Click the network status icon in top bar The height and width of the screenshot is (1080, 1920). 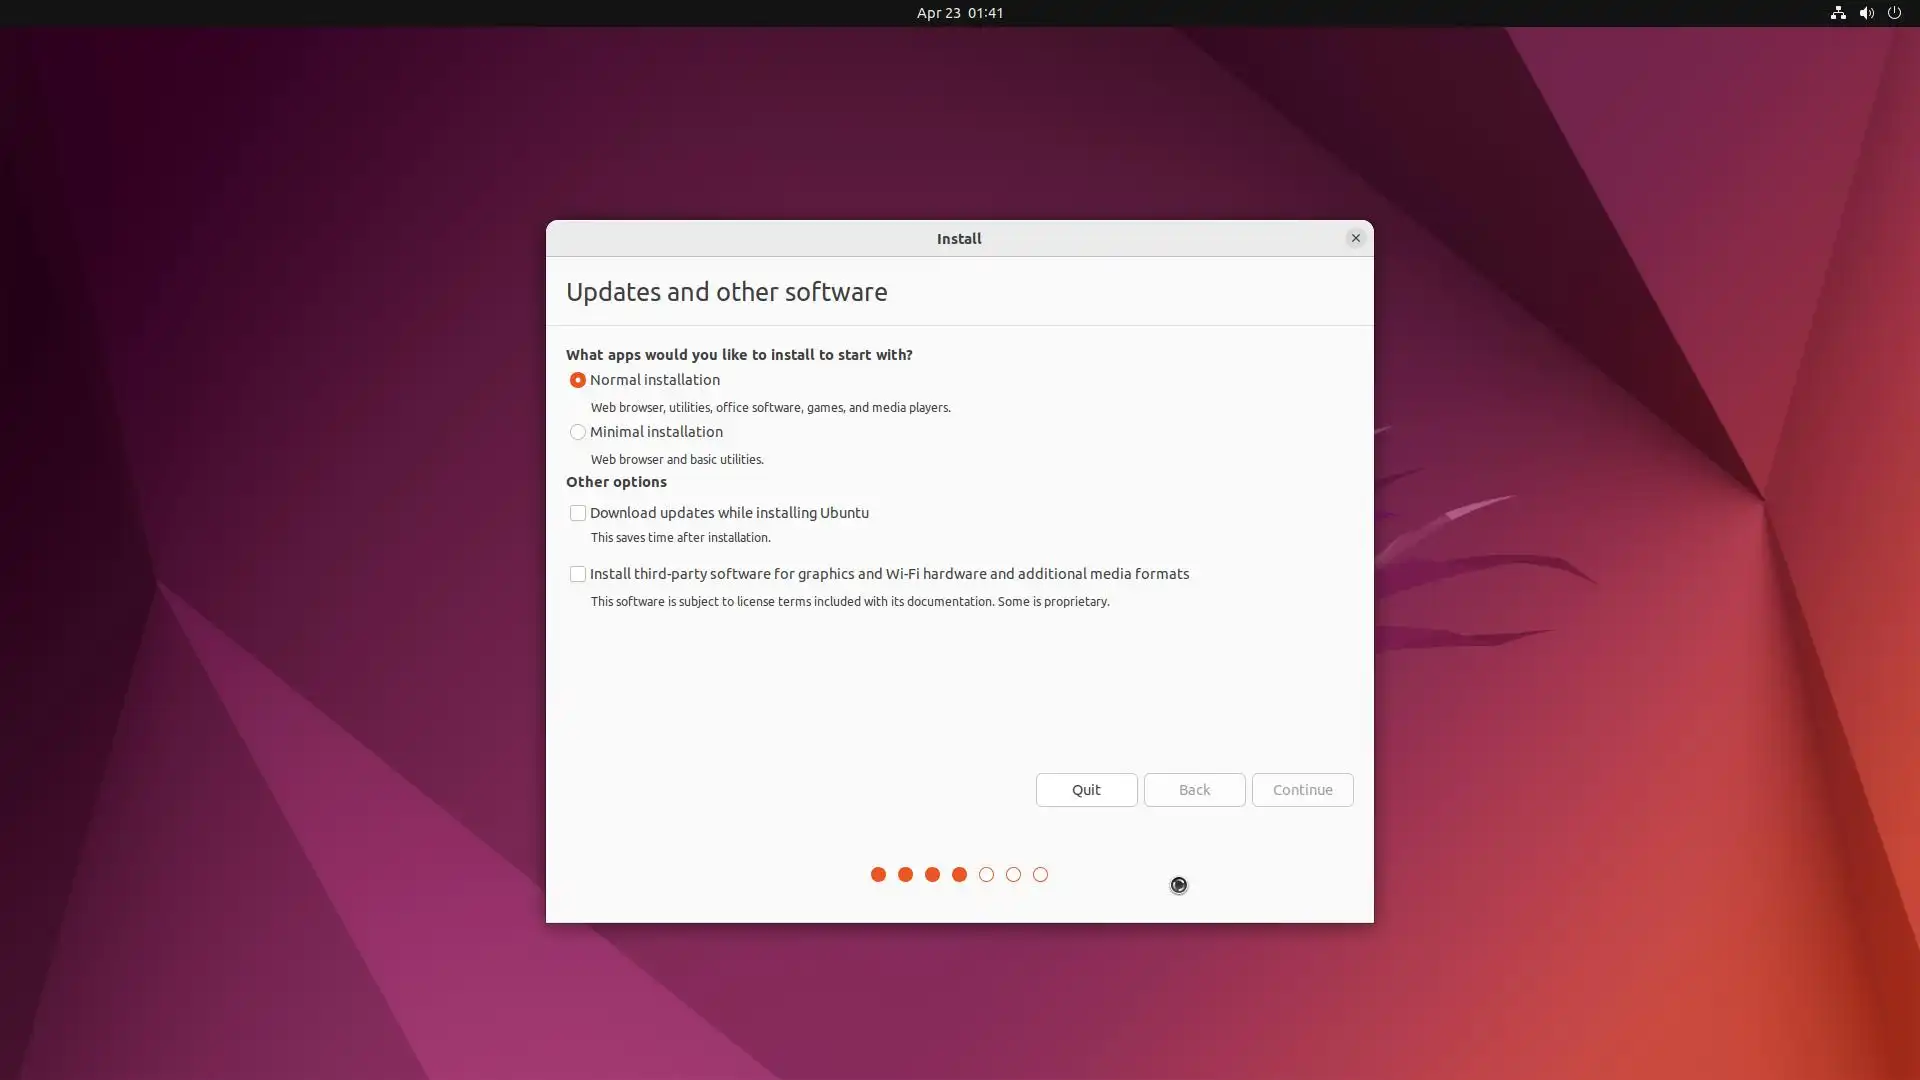[x=1837, y=13]
